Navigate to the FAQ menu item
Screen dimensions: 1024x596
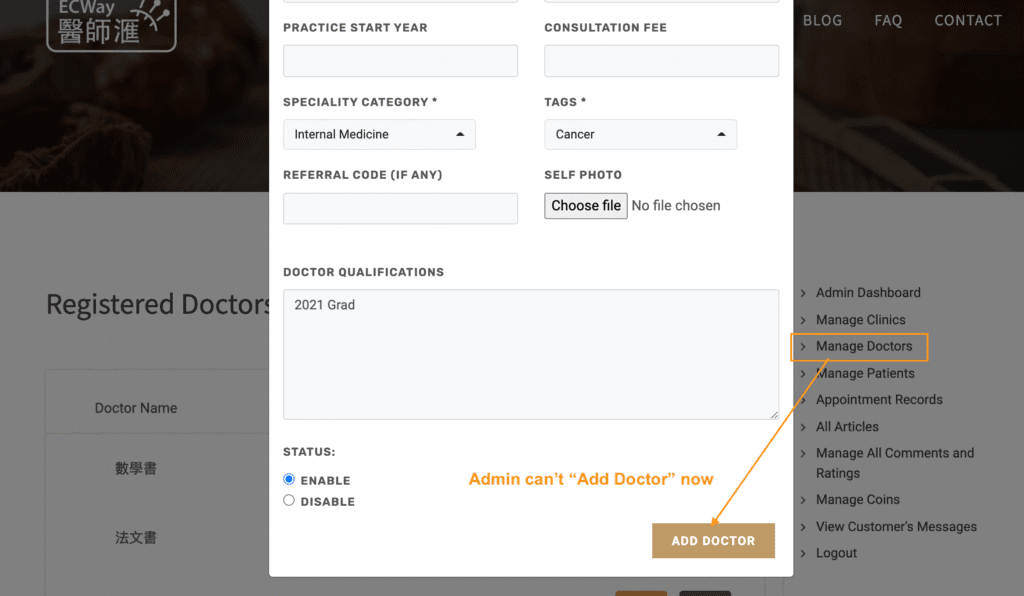pyautogui.click(x=887, y=20)
